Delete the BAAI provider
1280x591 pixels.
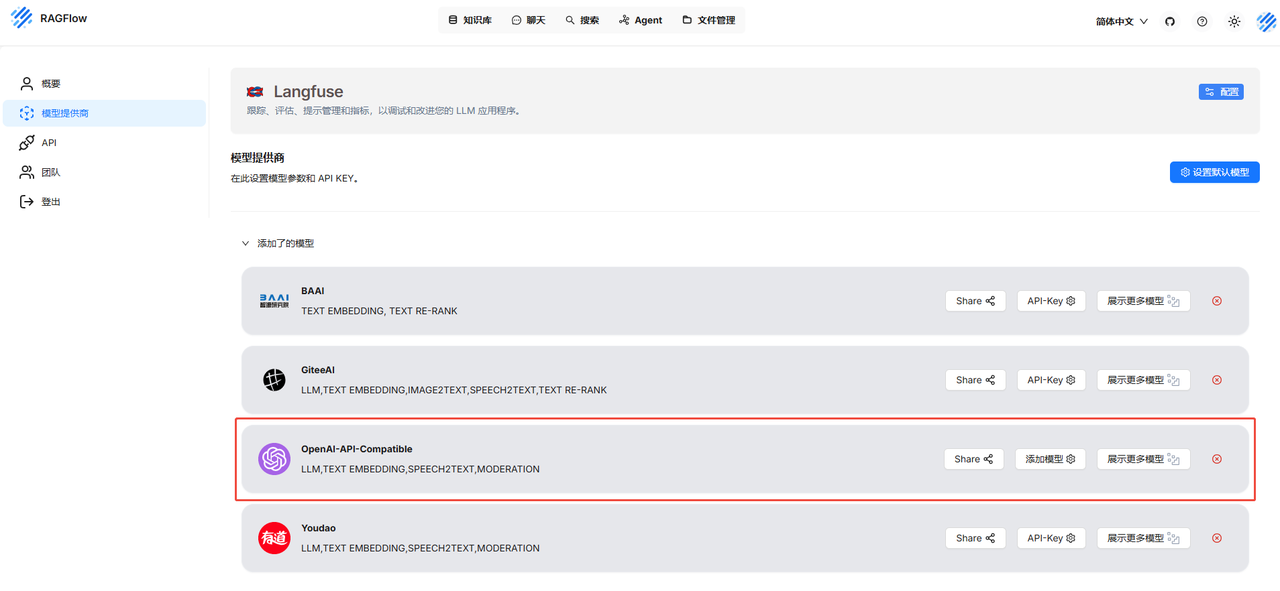[1217, 301]
